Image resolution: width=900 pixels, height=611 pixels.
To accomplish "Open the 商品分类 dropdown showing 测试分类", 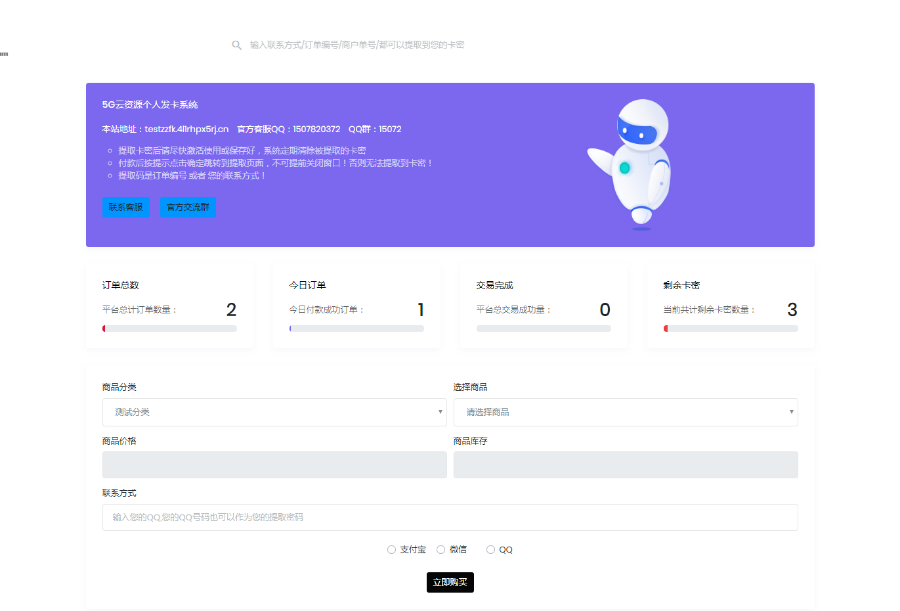I will (x=273, y=412).
